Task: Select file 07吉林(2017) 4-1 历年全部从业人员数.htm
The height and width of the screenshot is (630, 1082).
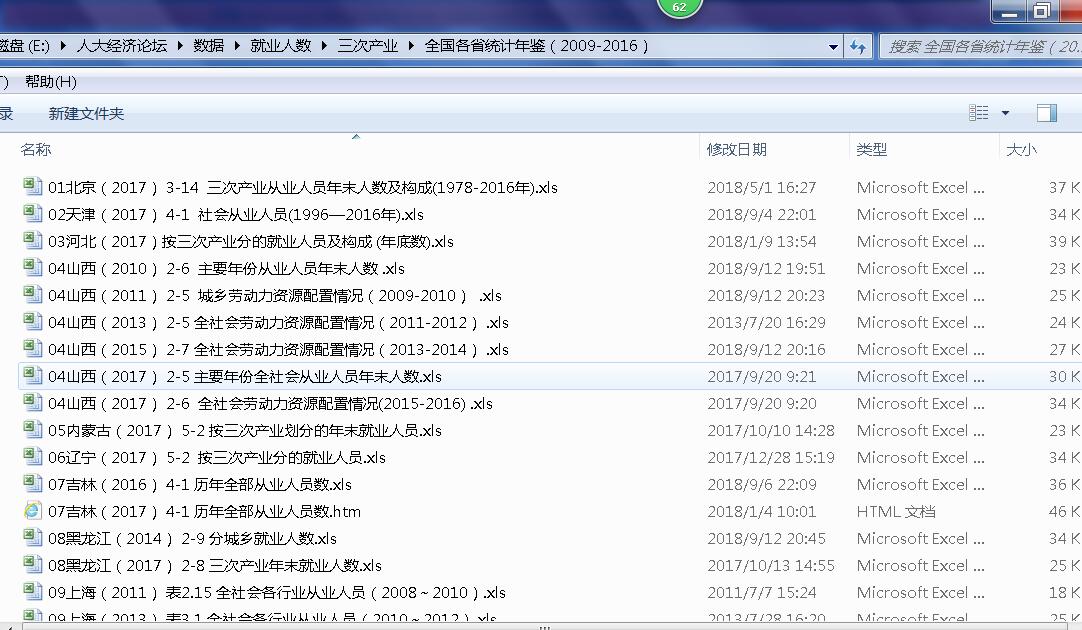Action: 204,511
